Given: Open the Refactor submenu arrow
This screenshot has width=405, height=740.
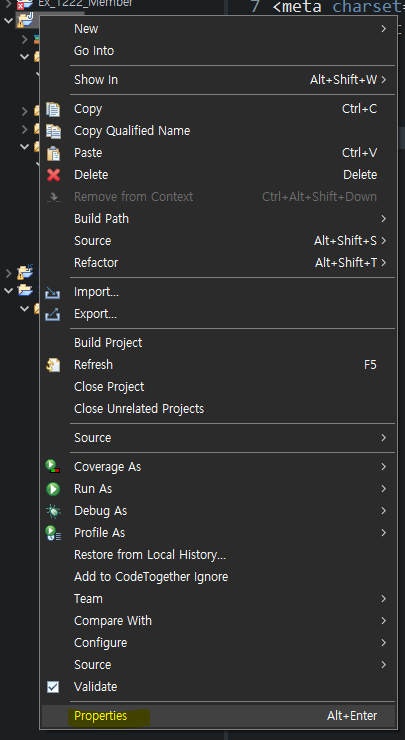Looking at the screenshot, I should pyautogui.click(x=383, y=263).
